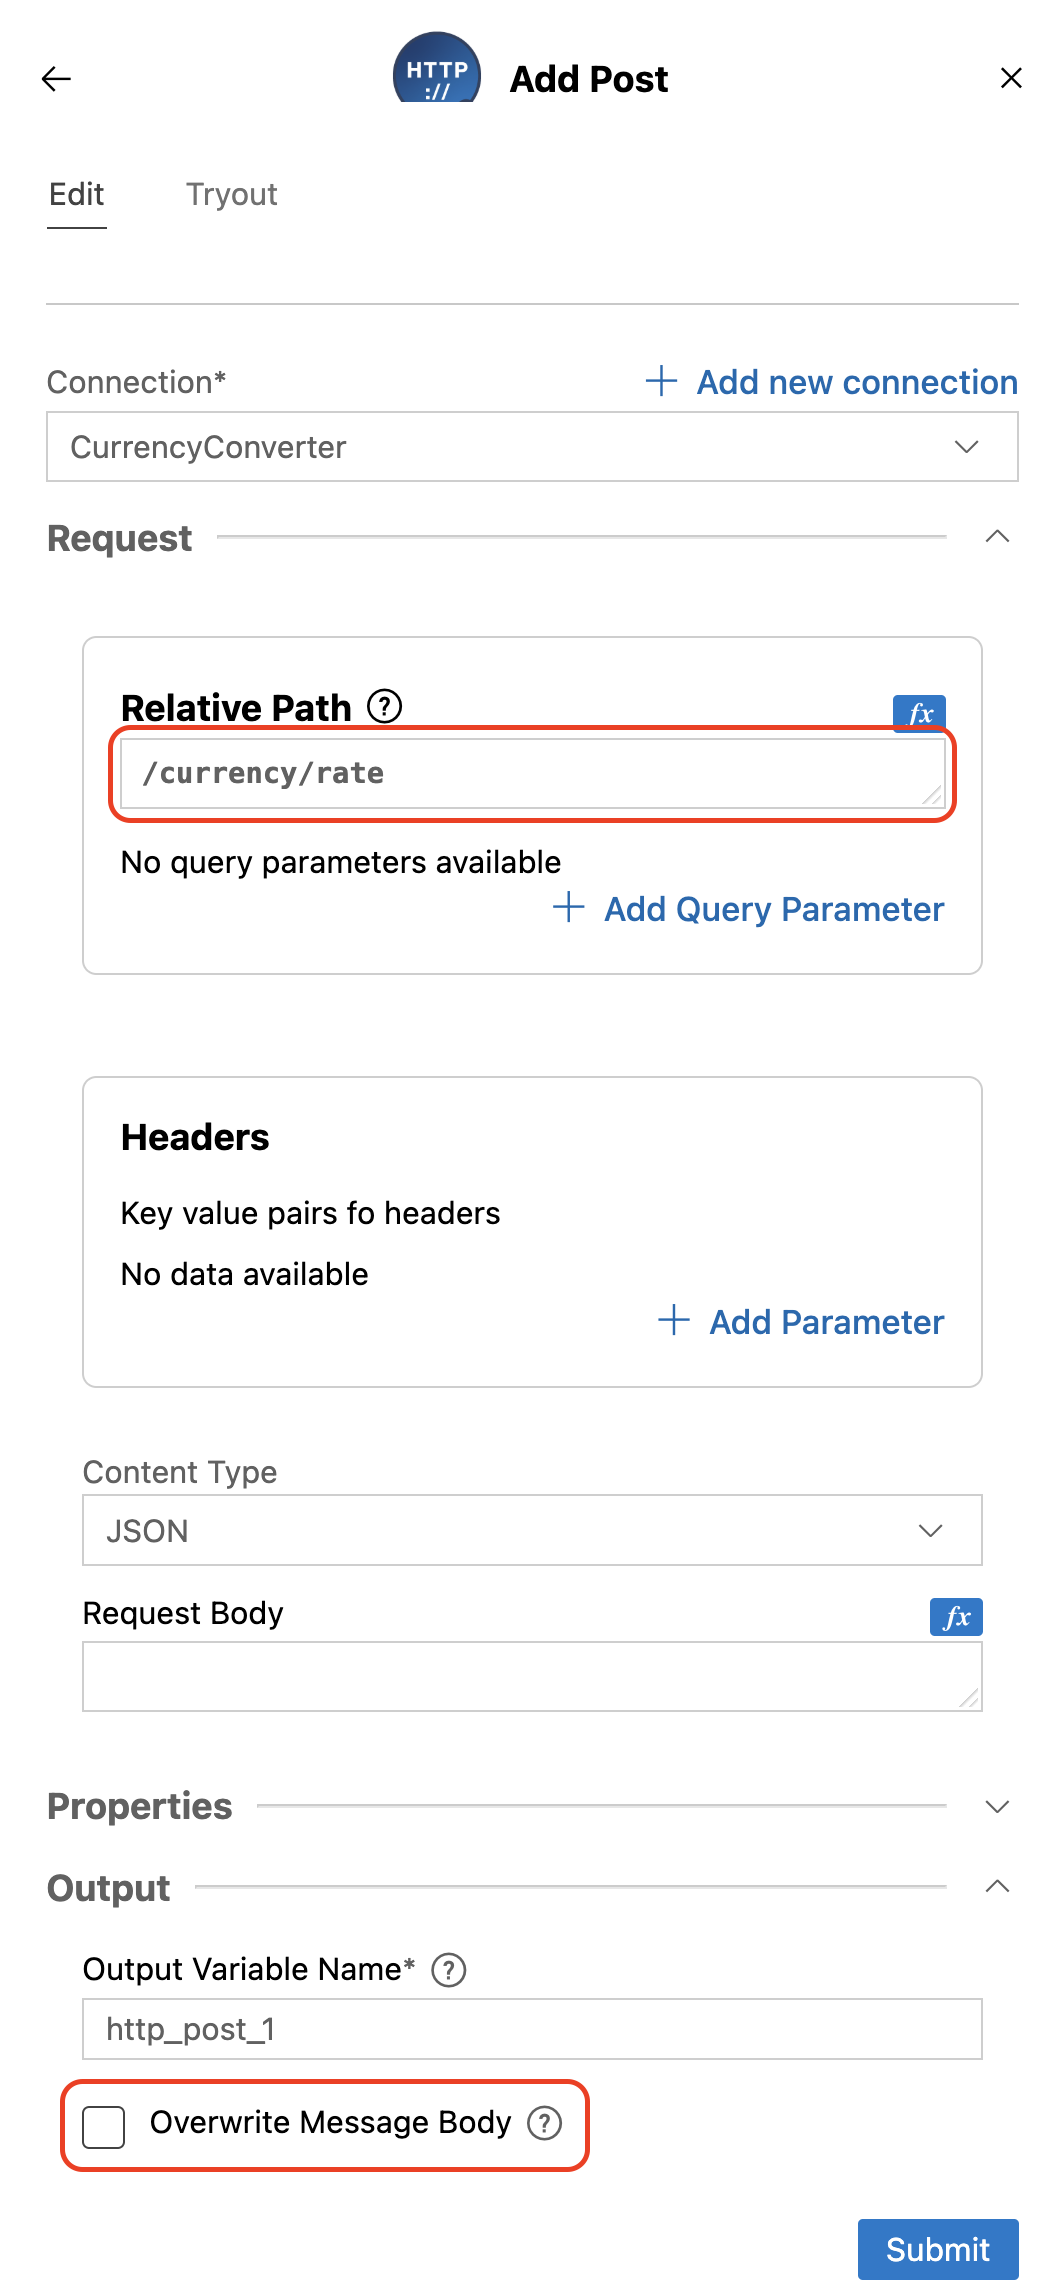
Task: Expand the Properties section
Action: click(997, 1806)
